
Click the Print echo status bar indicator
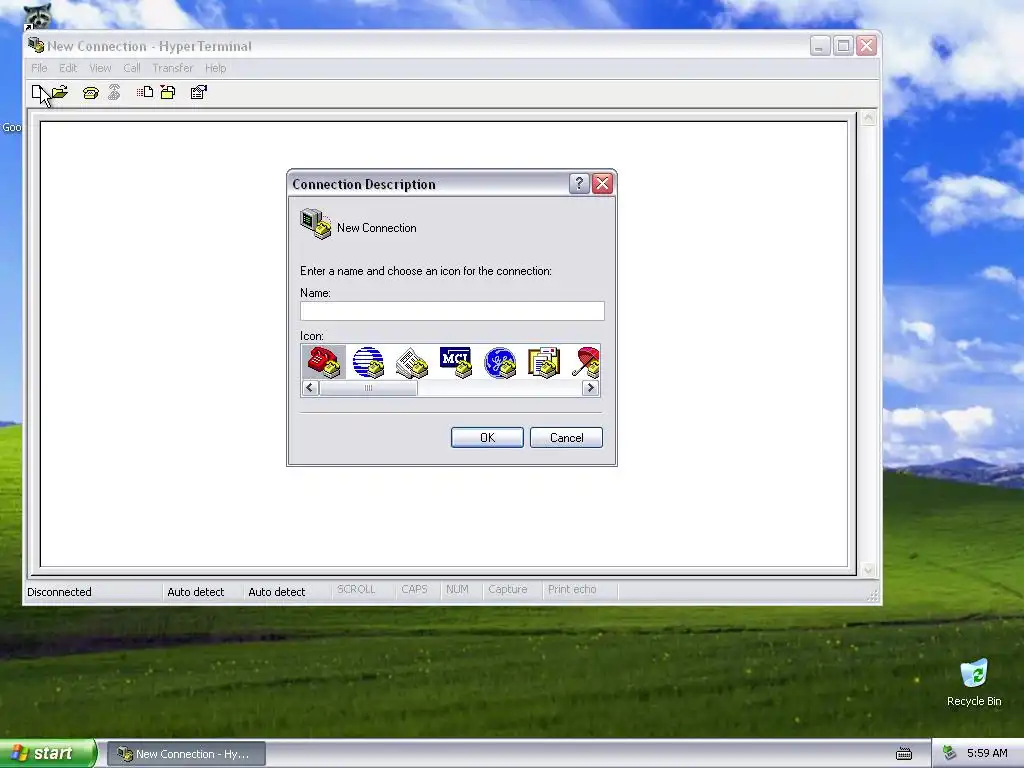(x=572, y=589)
